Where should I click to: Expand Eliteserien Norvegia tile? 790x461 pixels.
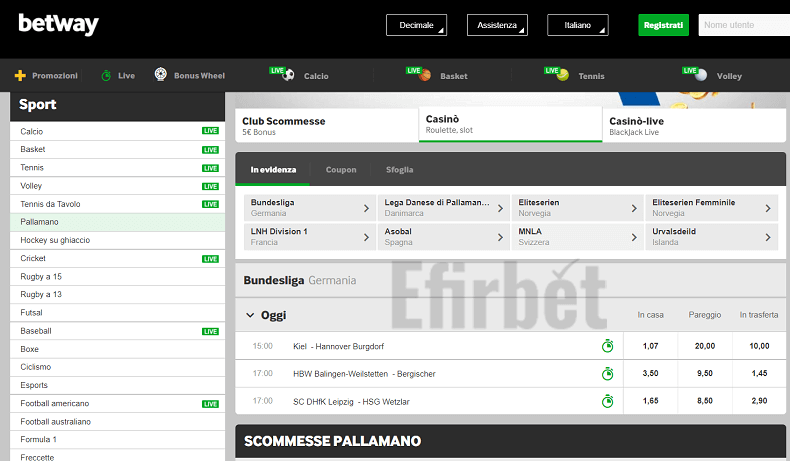click(578, 208)
